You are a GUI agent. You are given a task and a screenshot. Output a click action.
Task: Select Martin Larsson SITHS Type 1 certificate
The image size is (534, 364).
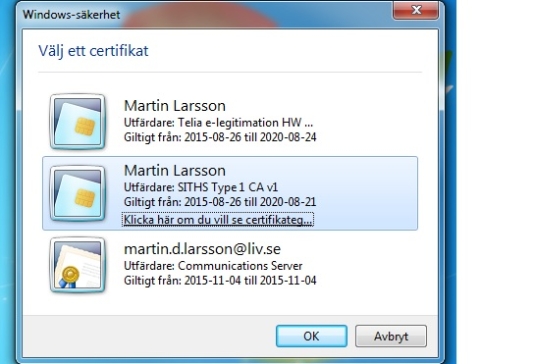[230, 193]
